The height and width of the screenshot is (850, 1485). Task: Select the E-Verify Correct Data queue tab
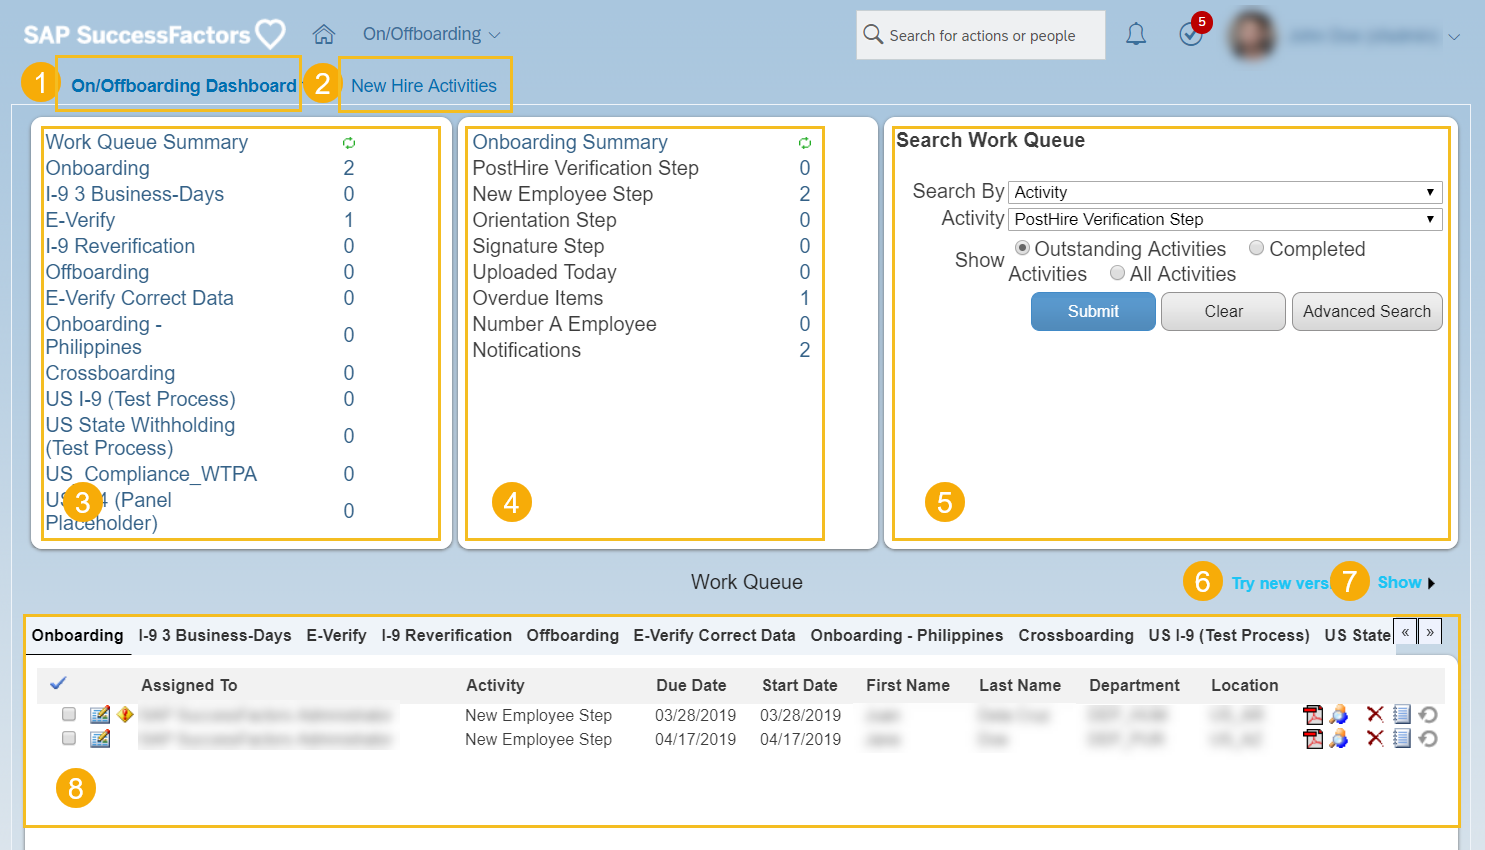pyautogui.click(x=714, y=635)
